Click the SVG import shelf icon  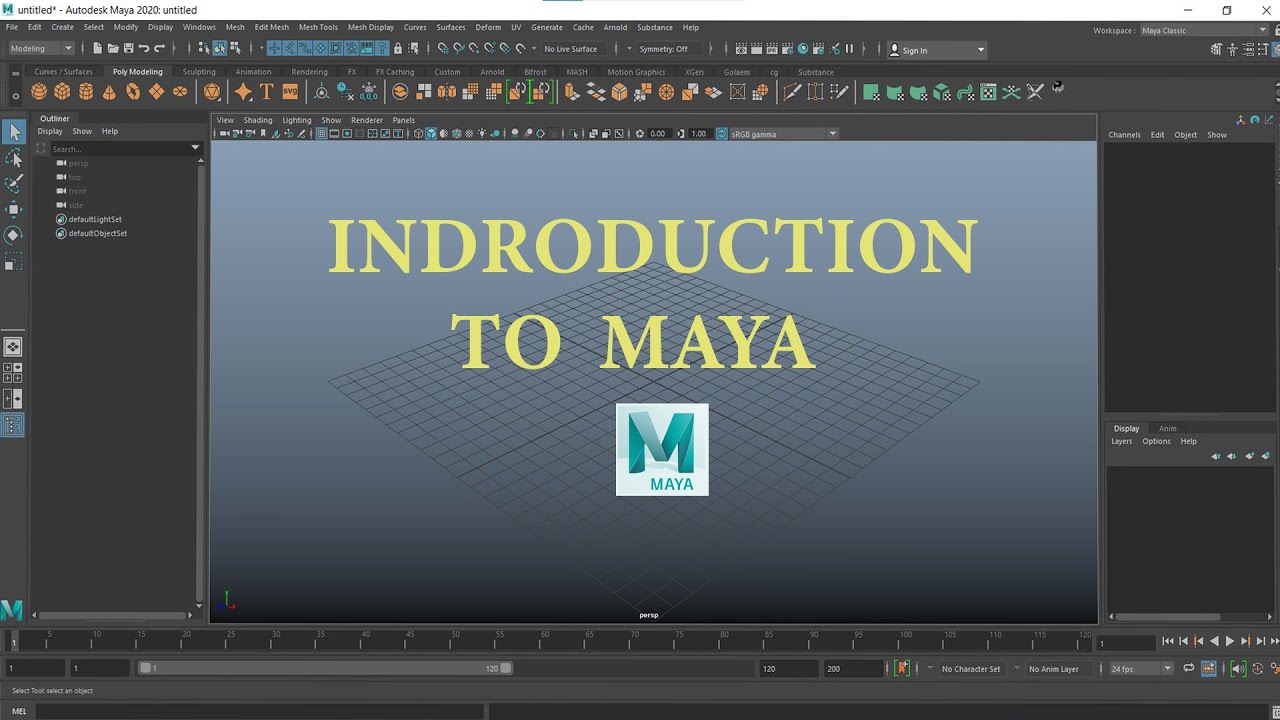click(x=290, y=92)
